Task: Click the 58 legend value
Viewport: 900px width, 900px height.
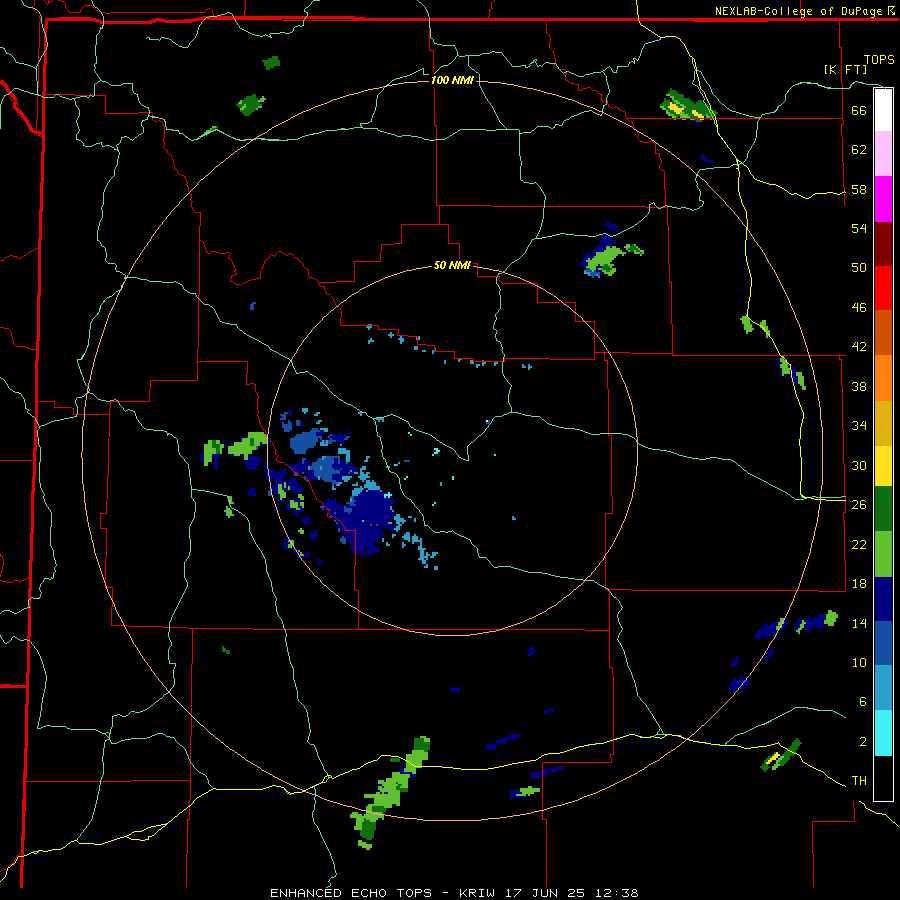Action: [x=859, y=189]
